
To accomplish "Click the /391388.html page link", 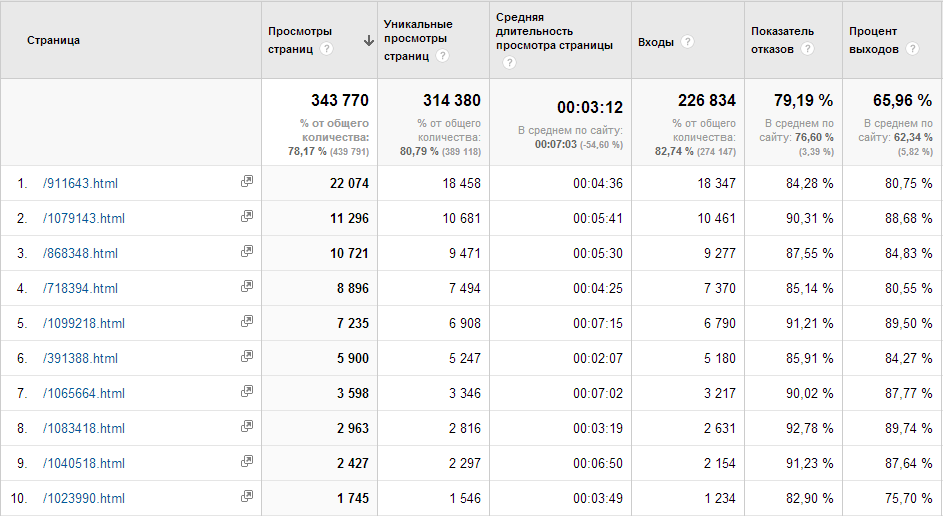I will click(x=80, y=358).
